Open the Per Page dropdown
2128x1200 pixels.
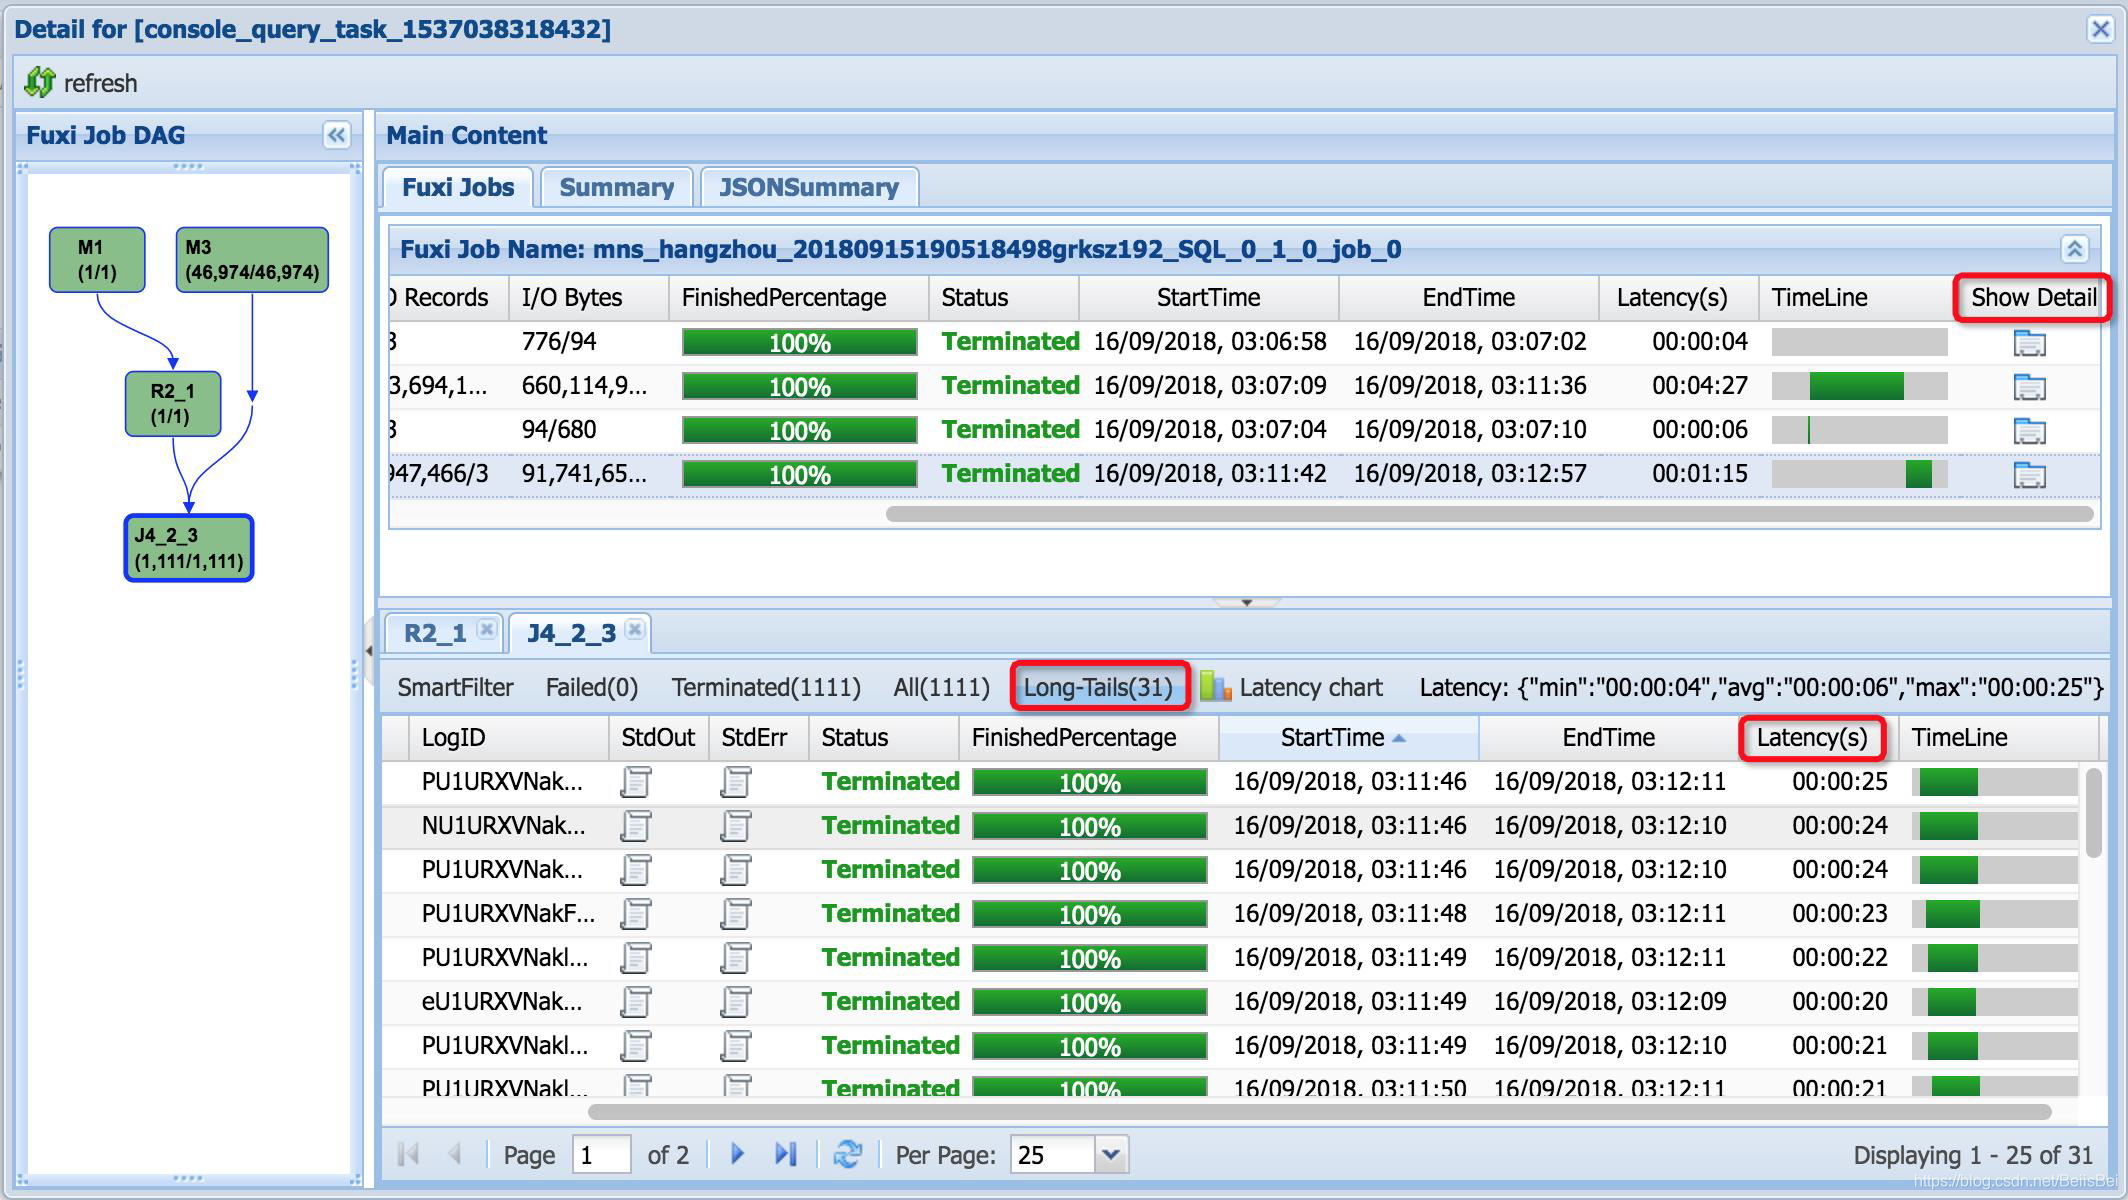pyautogui.click(x=1110, y=1155)
